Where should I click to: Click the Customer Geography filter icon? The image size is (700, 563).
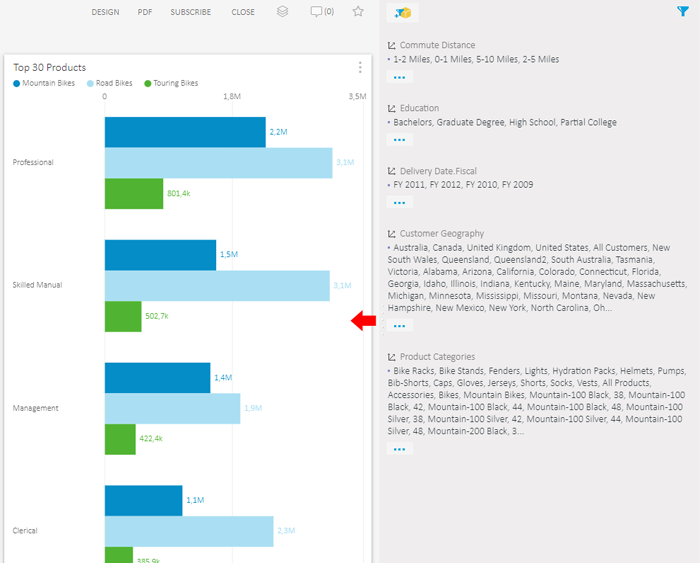tap(392, 234)
